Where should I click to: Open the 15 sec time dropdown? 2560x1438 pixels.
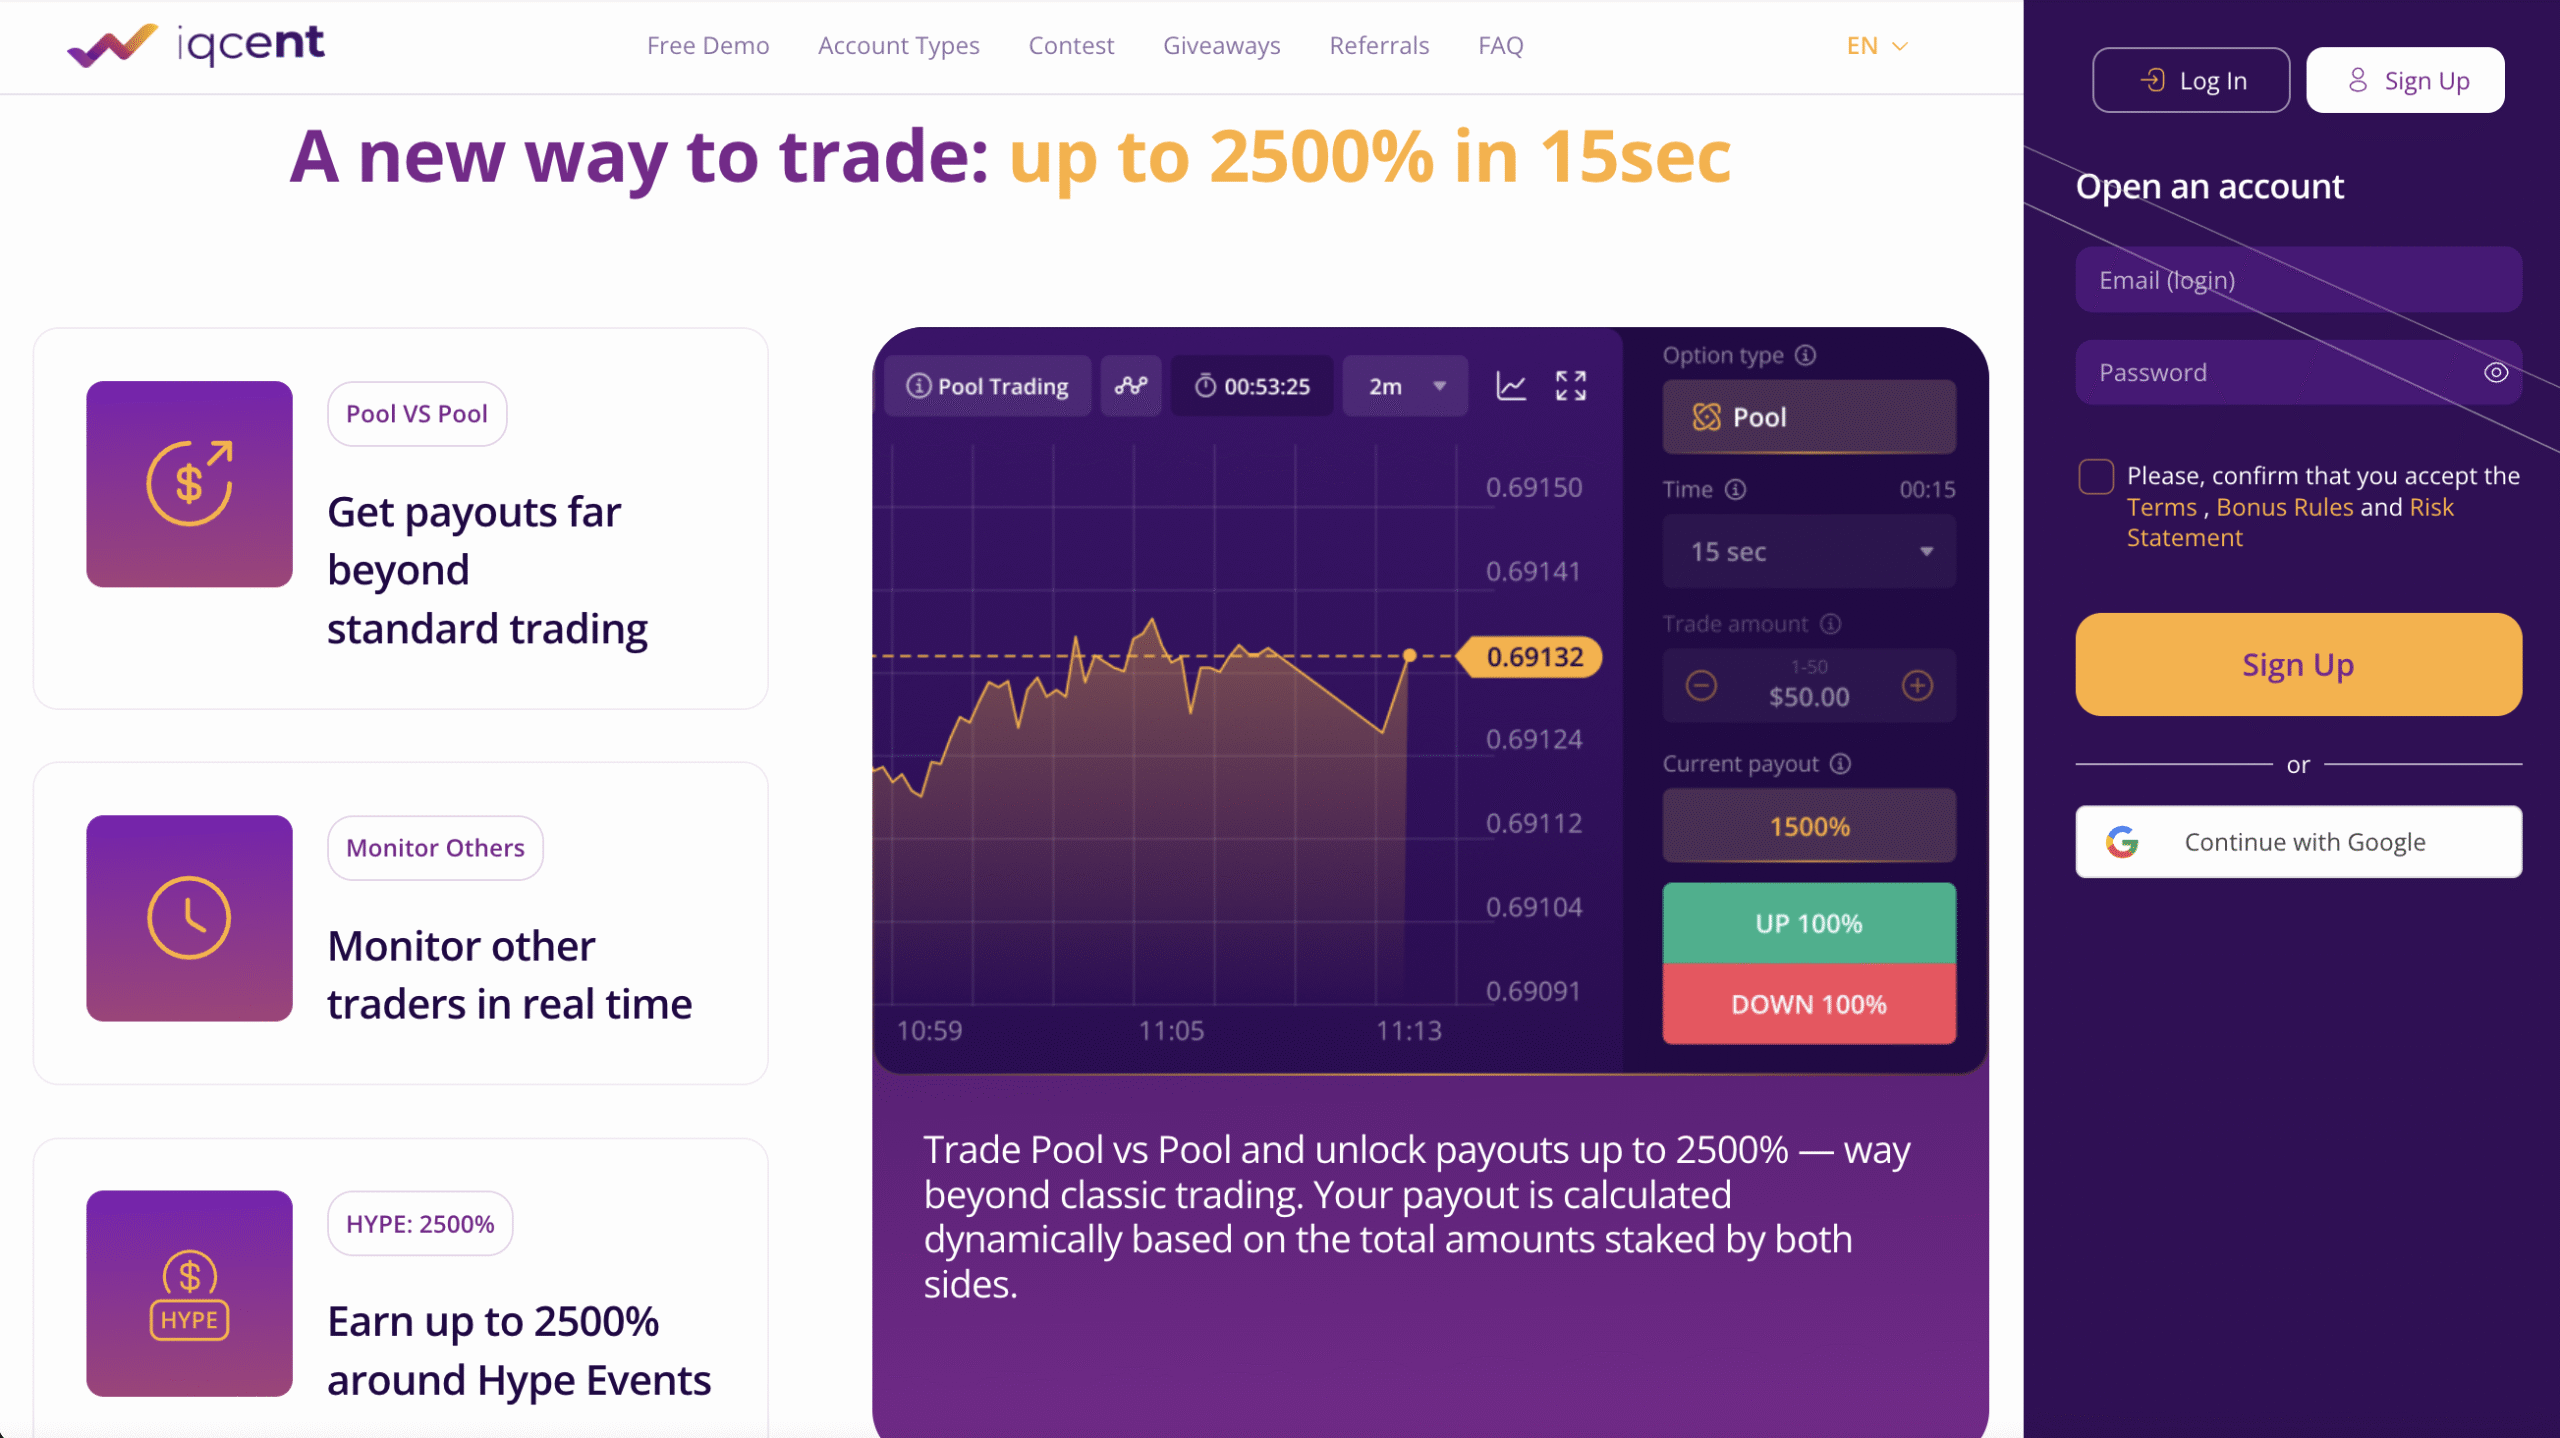coord(1809,552)
